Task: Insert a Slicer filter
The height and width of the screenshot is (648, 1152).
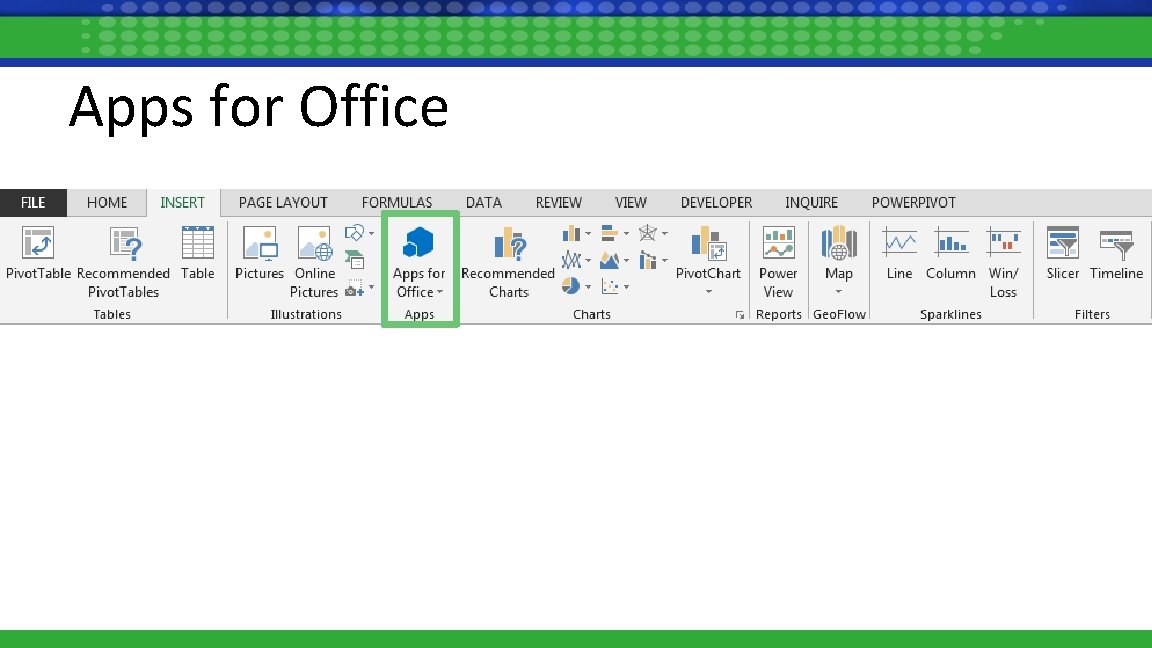Action: [x=1062, y=253]
